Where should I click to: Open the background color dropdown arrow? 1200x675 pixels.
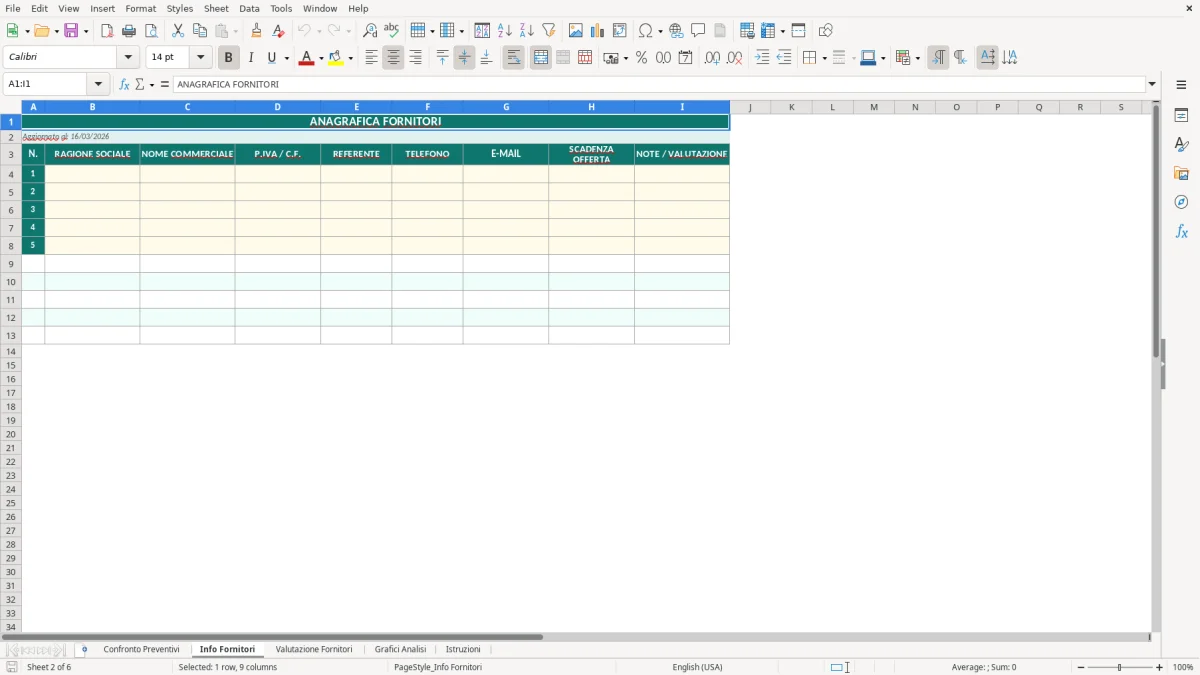pos(350,58)
